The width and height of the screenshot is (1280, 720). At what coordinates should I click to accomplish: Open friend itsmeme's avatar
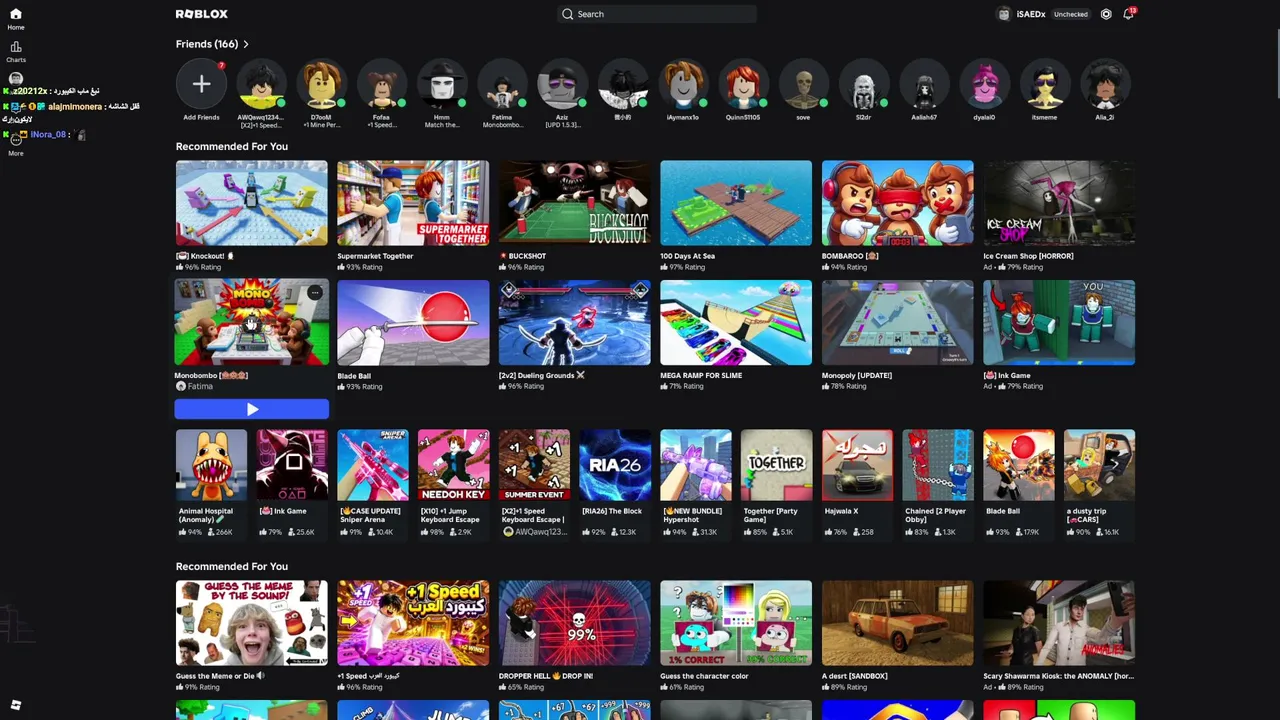tap(1044, 85)
